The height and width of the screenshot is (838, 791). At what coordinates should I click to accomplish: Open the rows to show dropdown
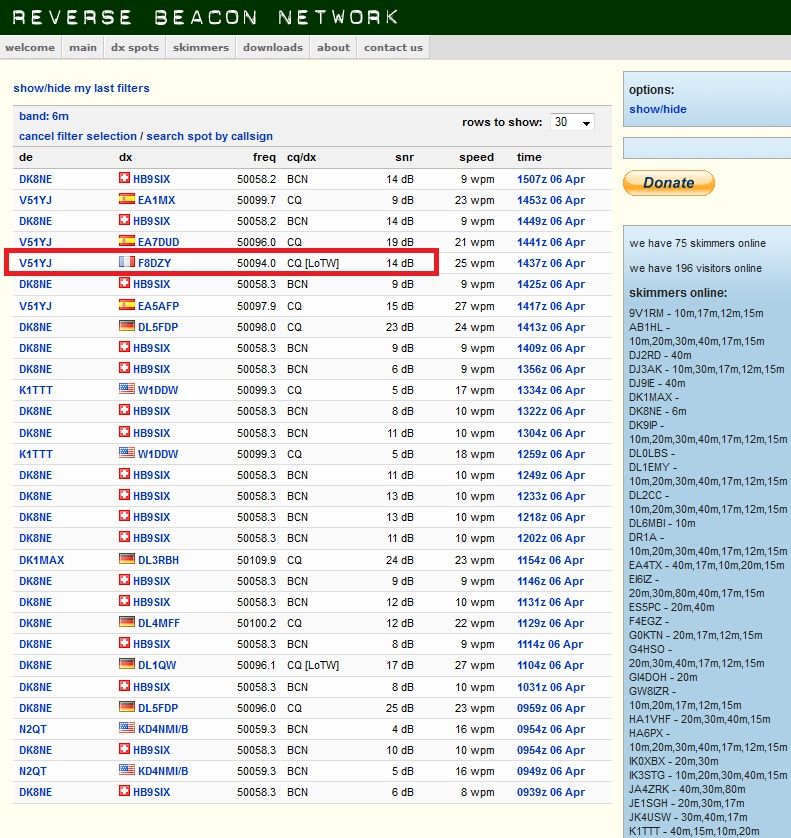[x=572, y=122]
